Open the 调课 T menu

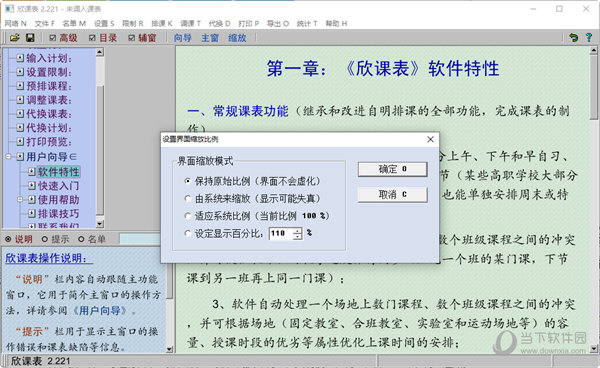190,23
